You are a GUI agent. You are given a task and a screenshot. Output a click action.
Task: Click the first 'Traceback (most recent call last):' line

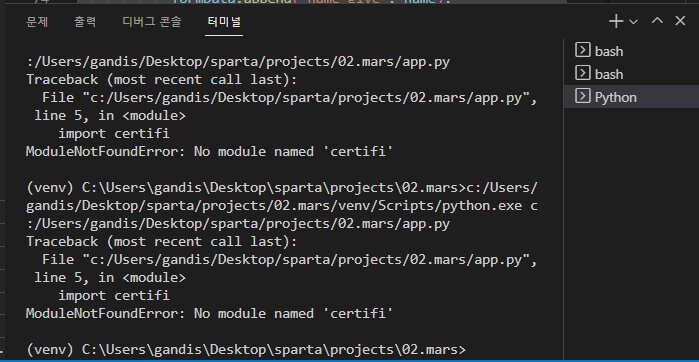[x=161, y=80]
